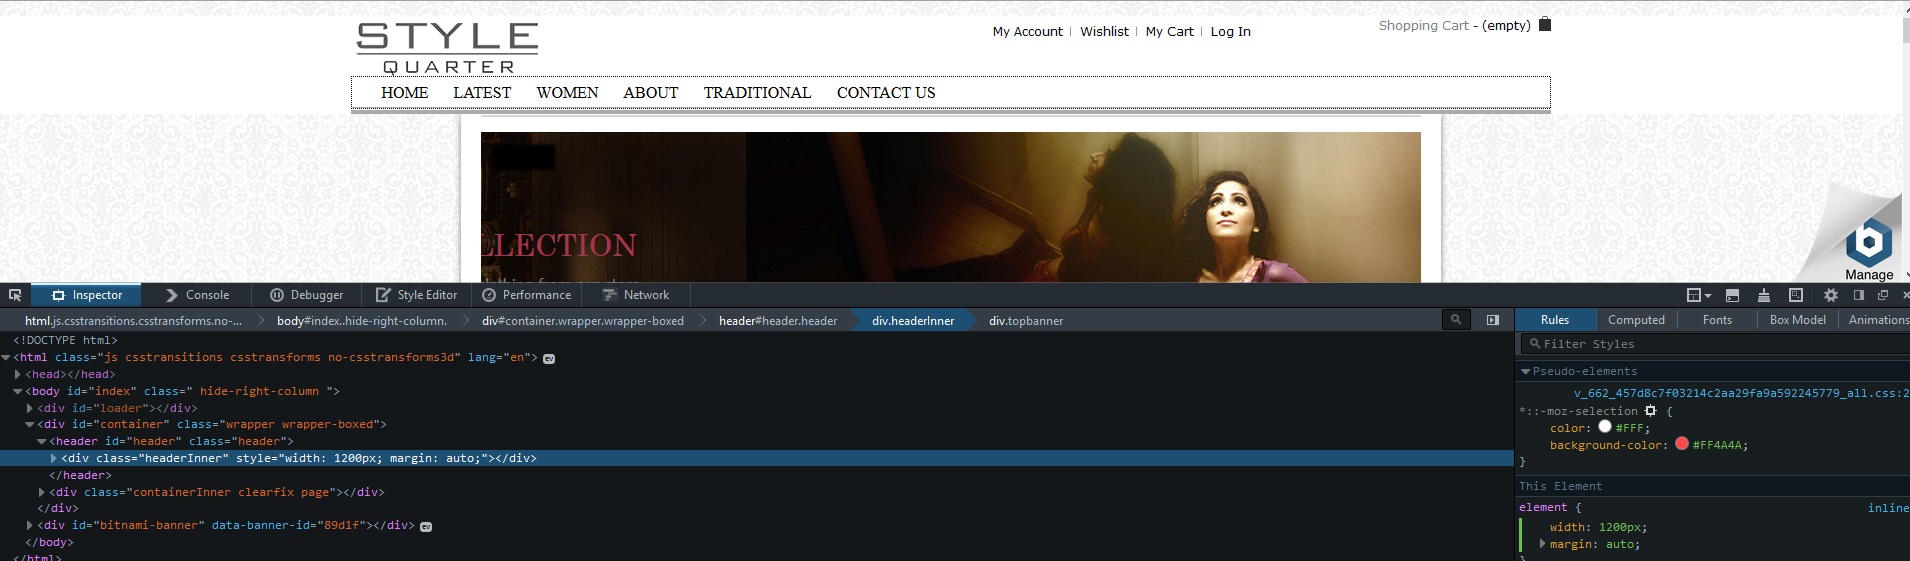This screenshot has height=561, width=1910.
Task: Toggle the split console icon
Action: [x=1733, y=295]
